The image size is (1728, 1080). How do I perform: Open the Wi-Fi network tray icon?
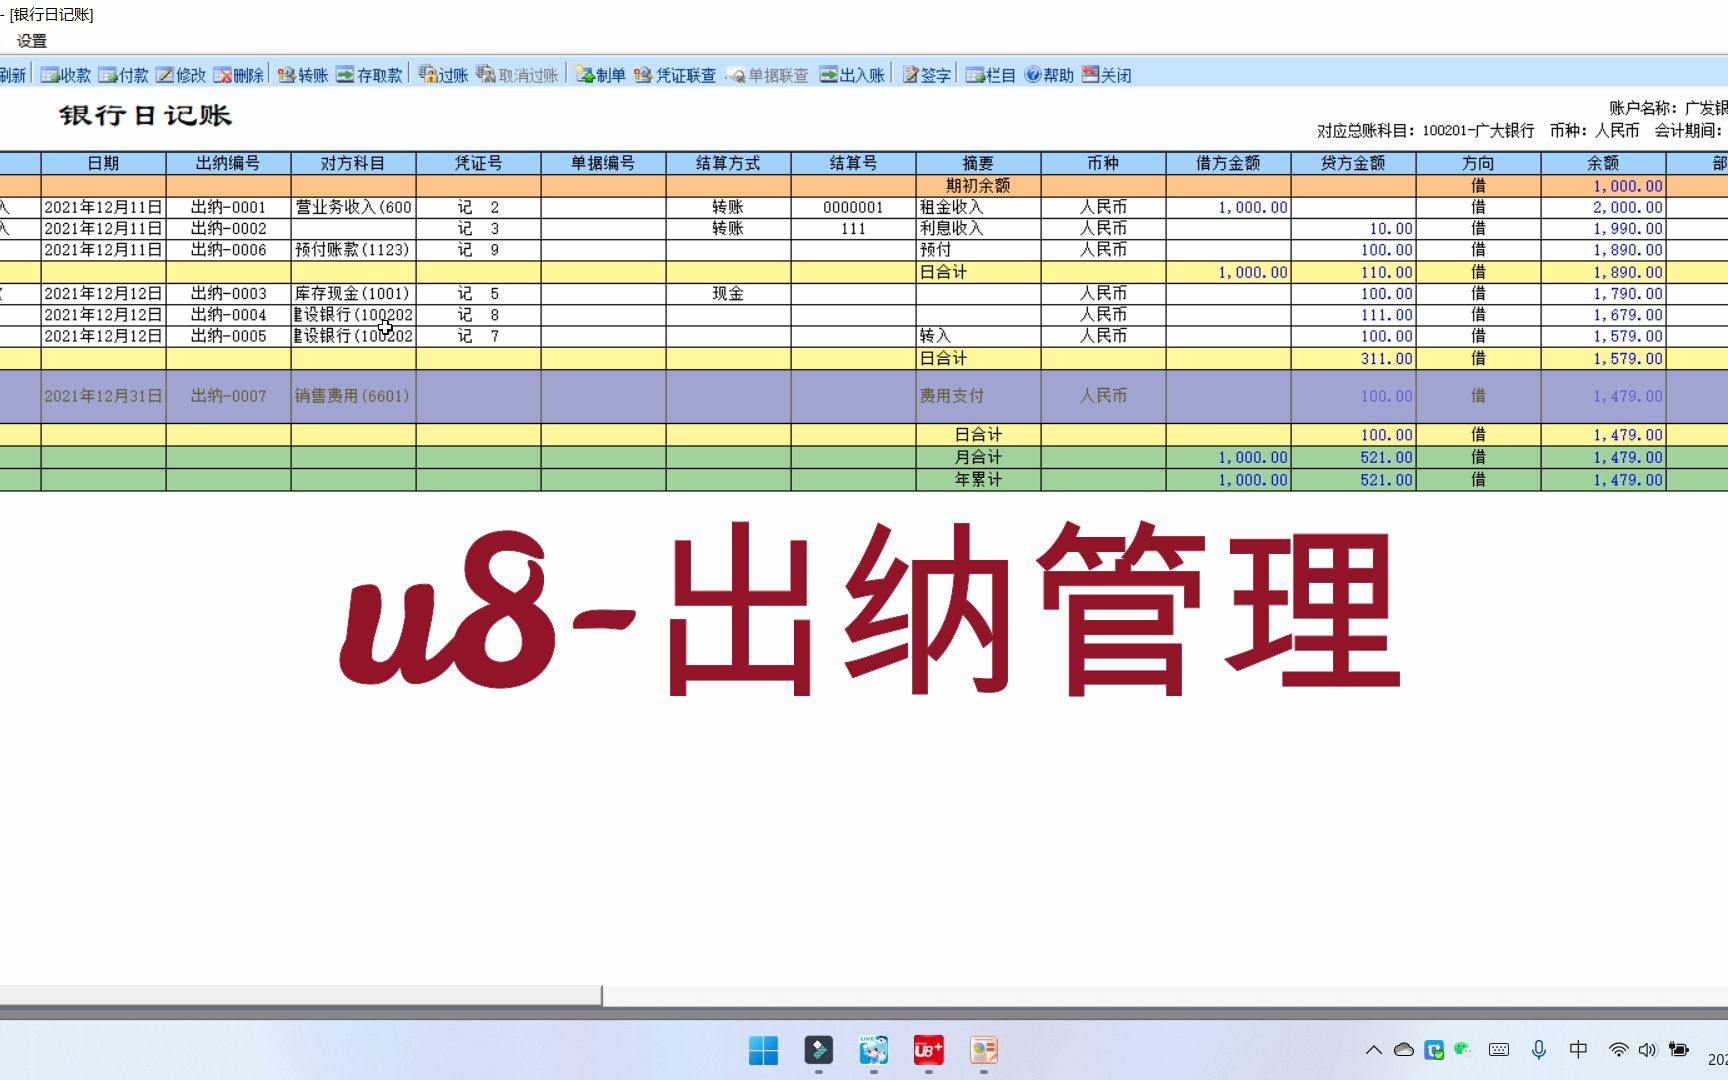click(1618, 1050)
